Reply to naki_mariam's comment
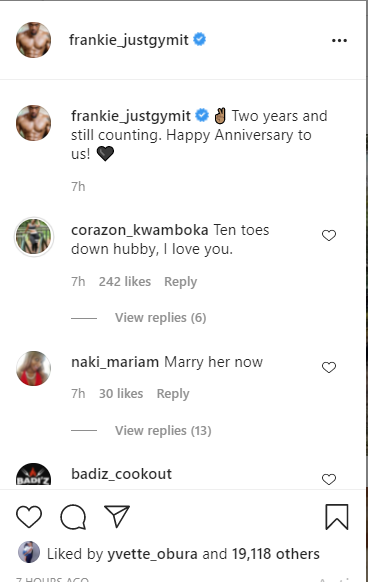Viewport: 368px width, 582px height. coord(173,394)
